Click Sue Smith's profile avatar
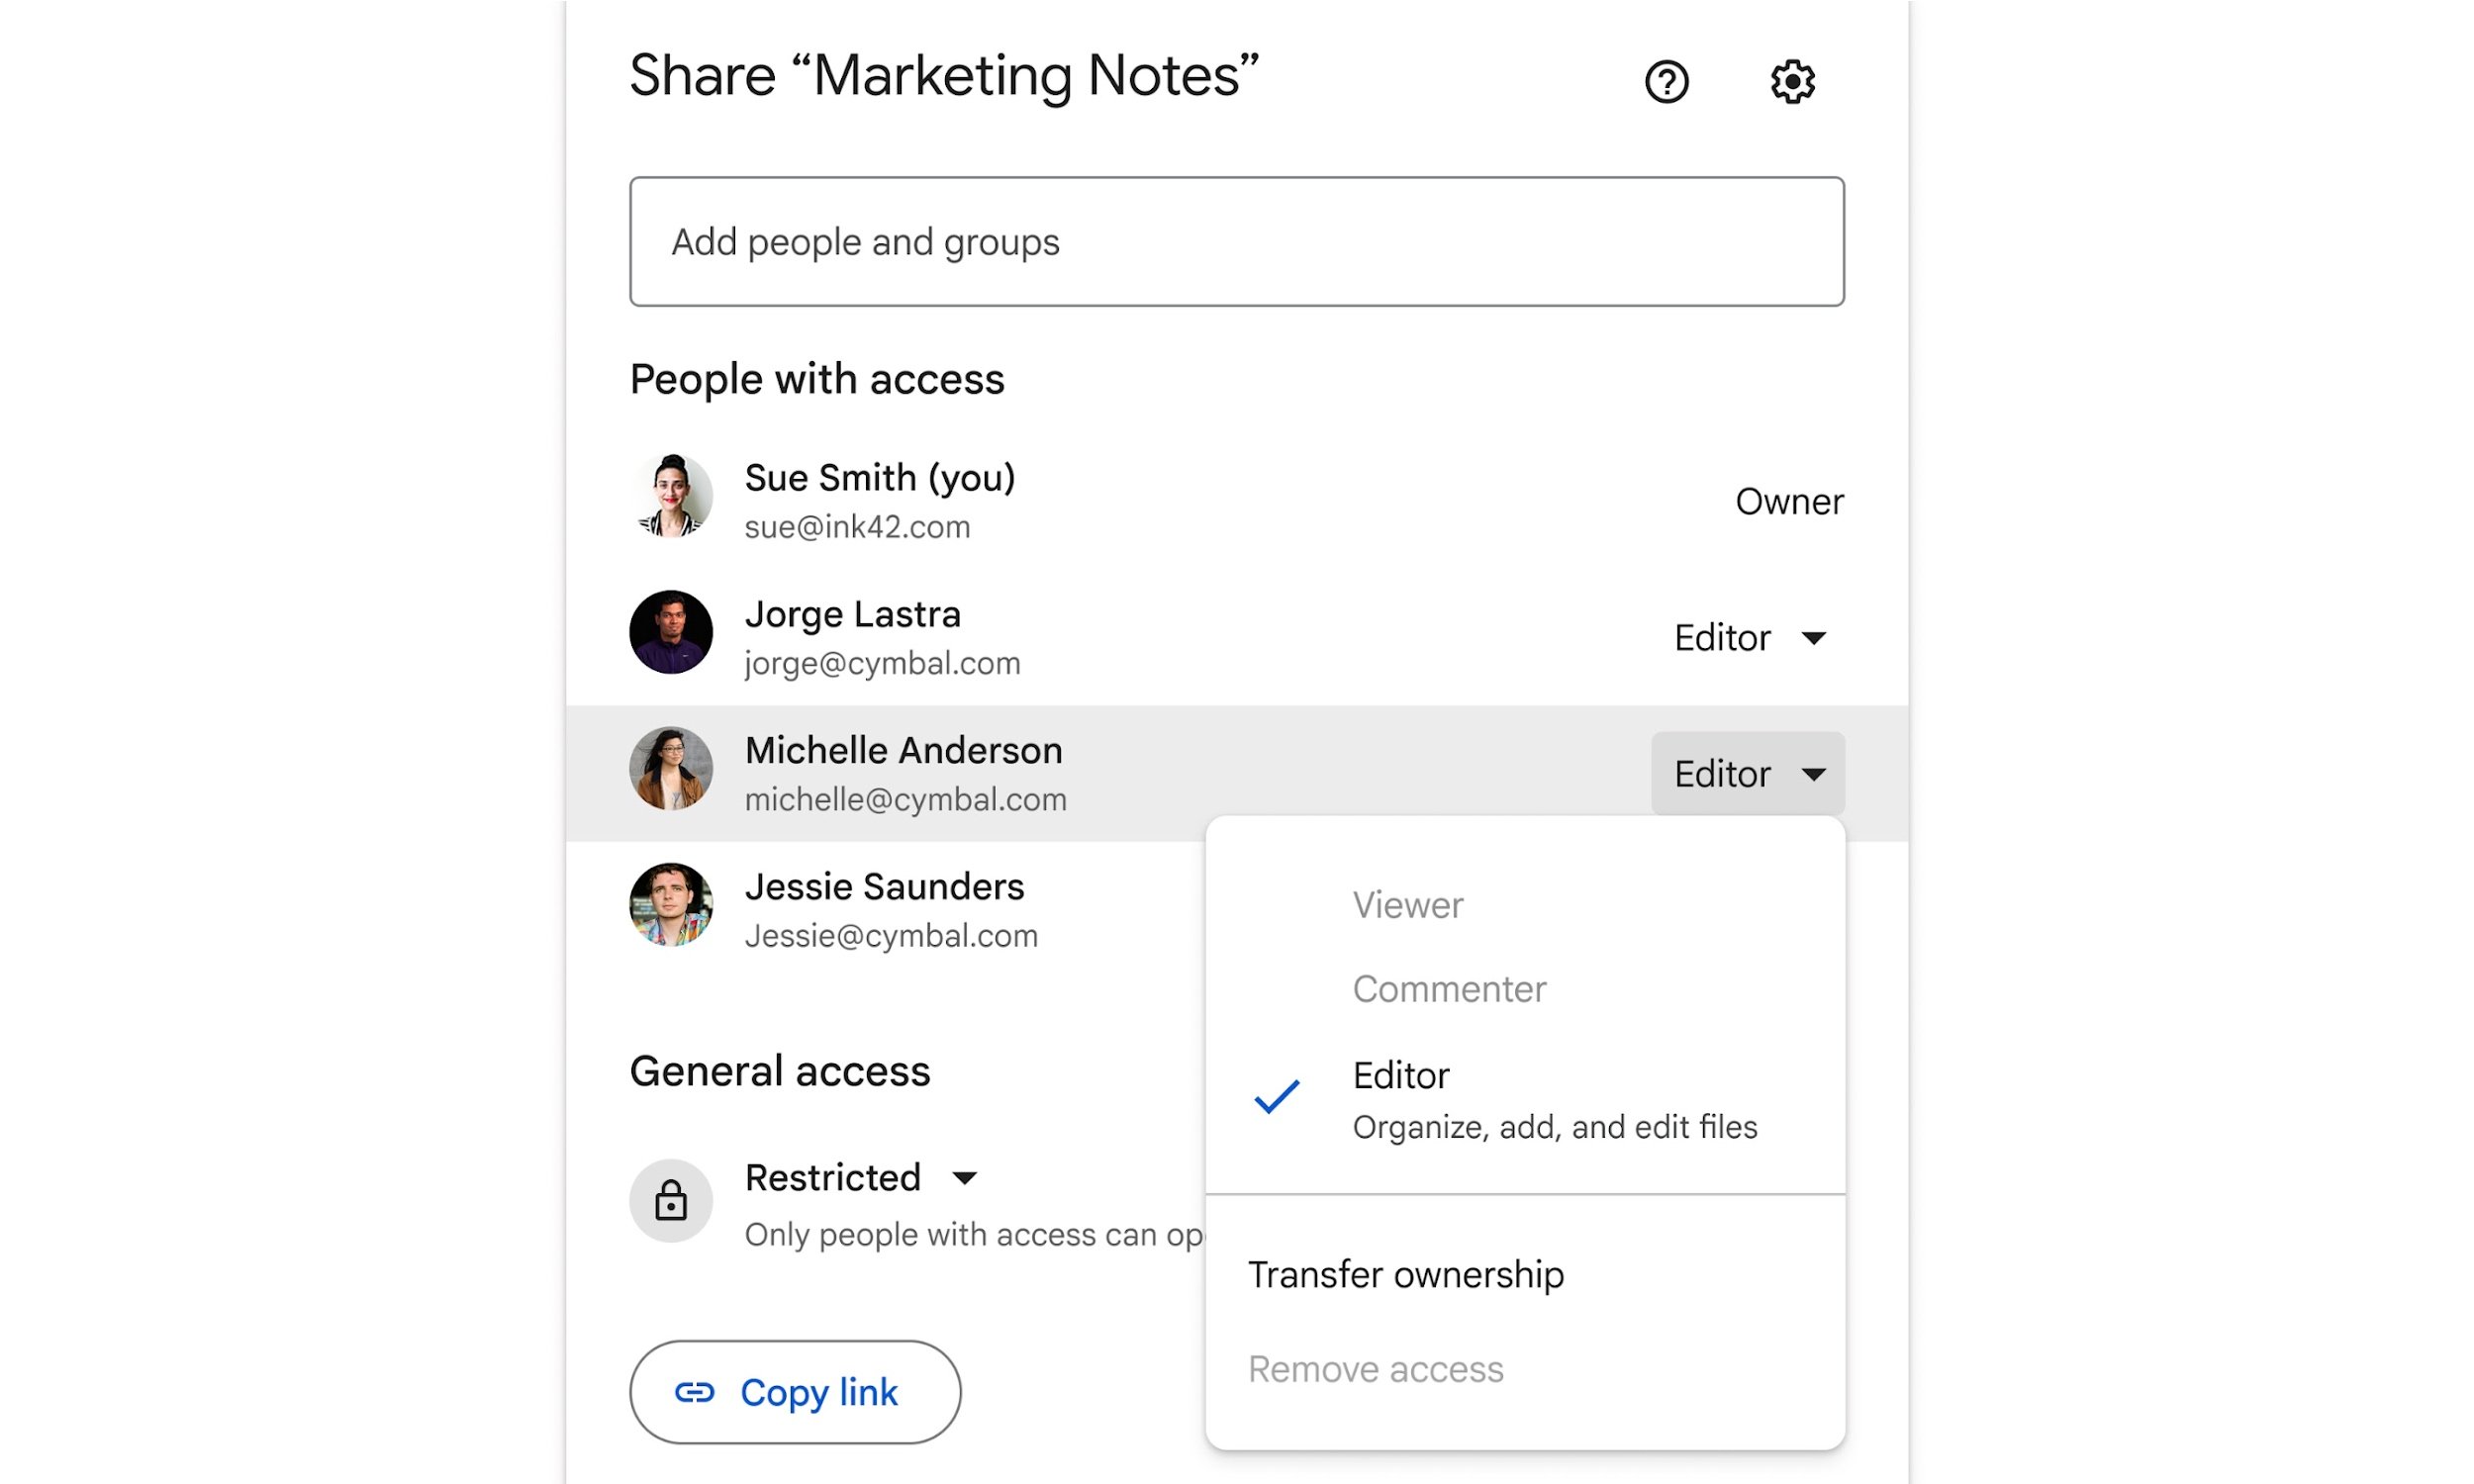 coord(671,496)
